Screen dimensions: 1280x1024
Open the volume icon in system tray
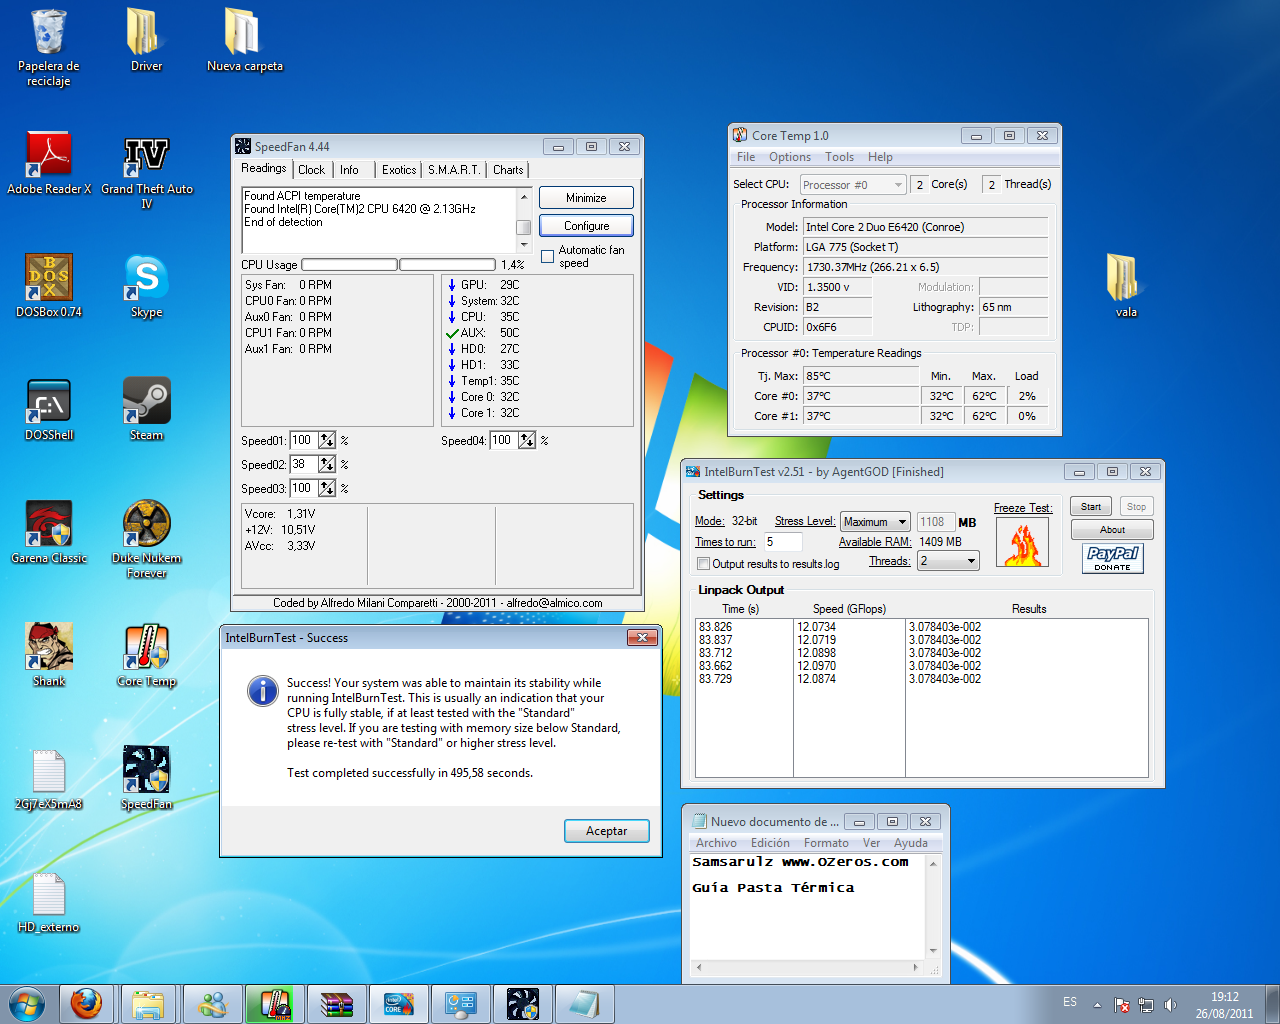[x=1170, y=1005]
